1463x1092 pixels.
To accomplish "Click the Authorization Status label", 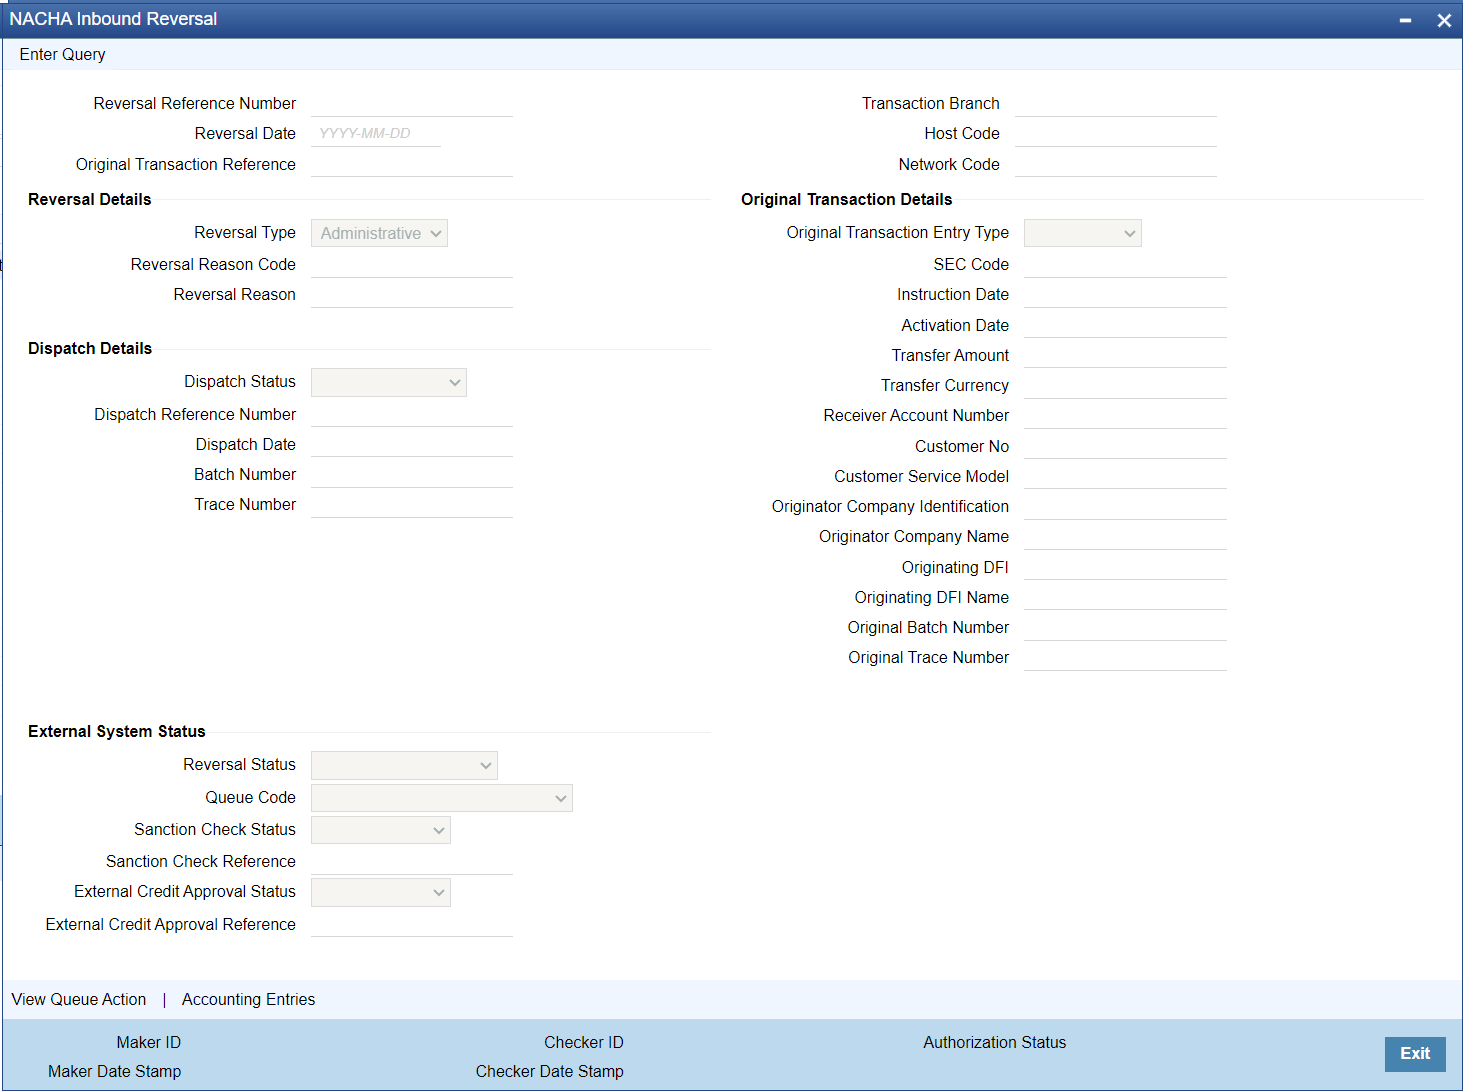I will 995,1042.
